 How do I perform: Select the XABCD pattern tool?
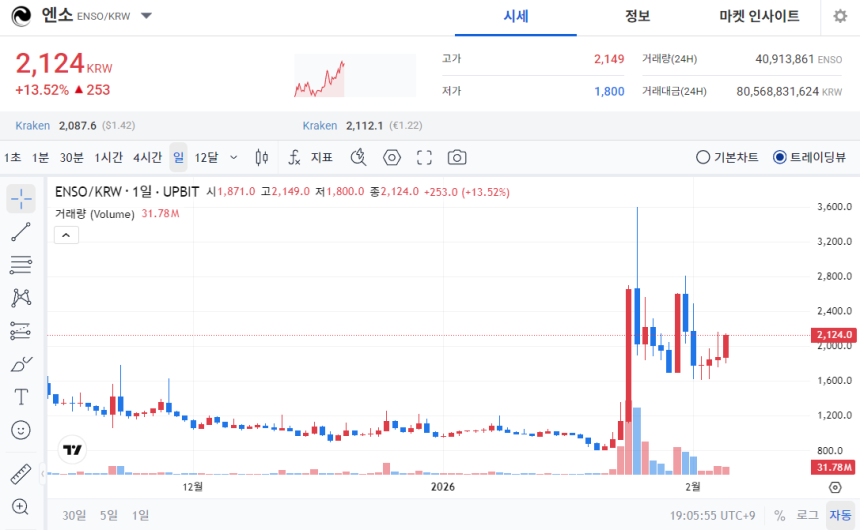click(x=21, y=298)
